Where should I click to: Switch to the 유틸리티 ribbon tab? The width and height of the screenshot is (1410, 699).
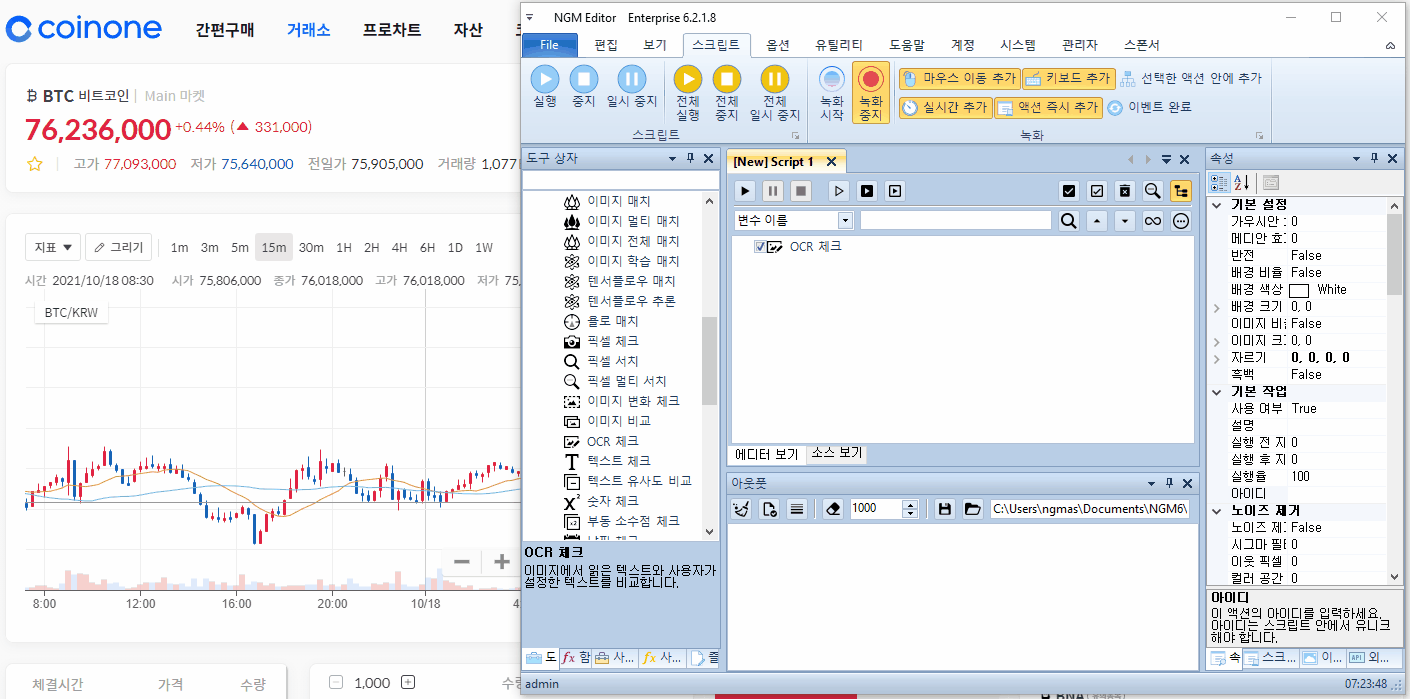839,45
